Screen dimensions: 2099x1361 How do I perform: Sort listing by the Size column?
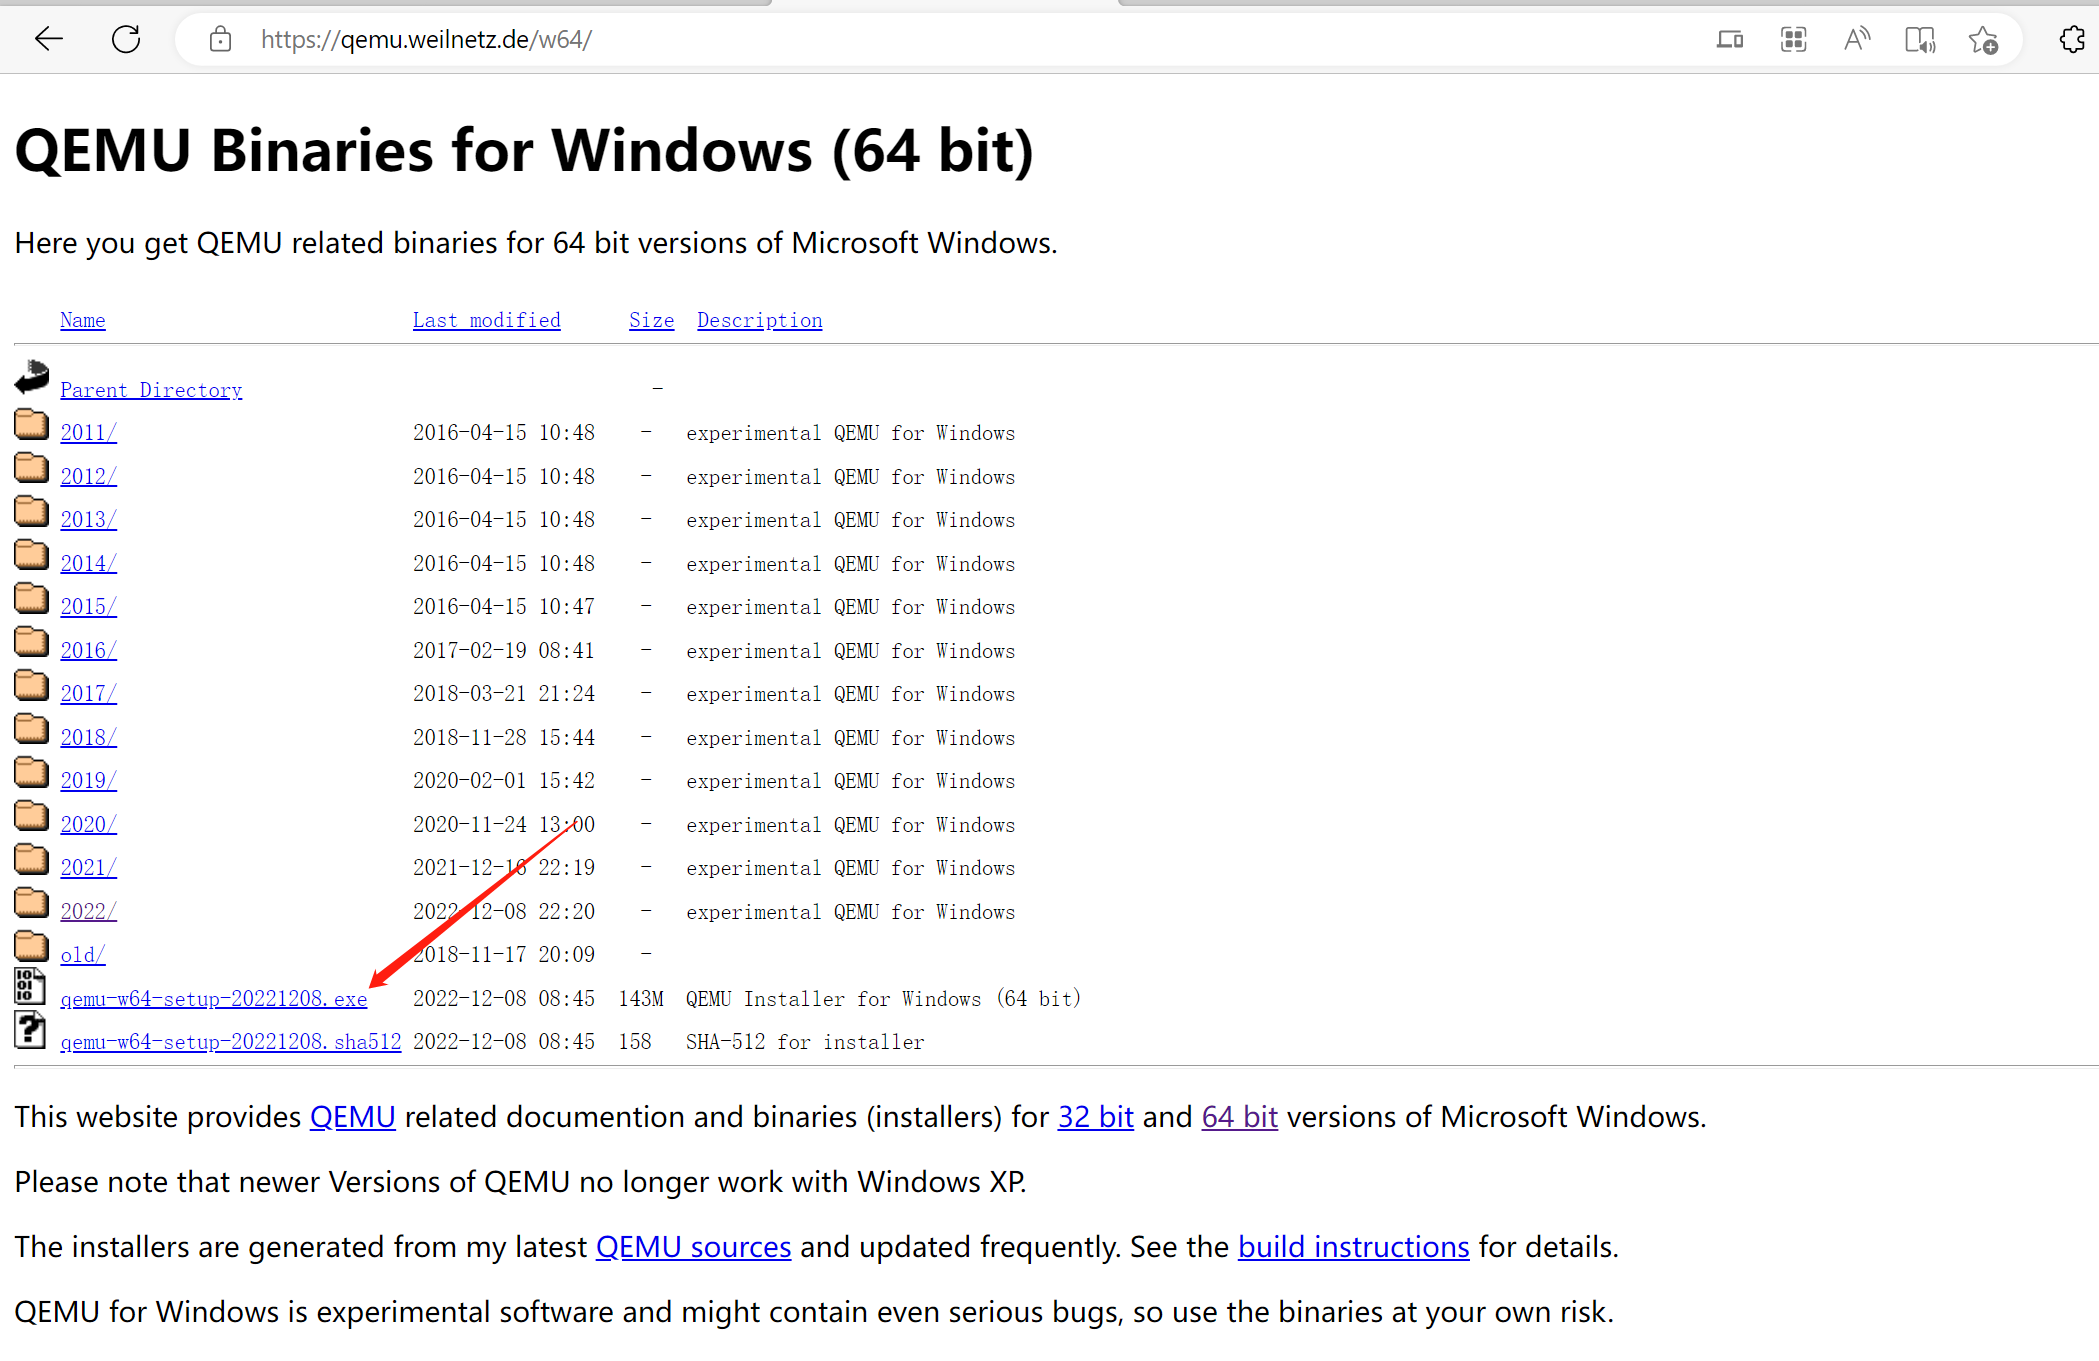coord(651,320)
